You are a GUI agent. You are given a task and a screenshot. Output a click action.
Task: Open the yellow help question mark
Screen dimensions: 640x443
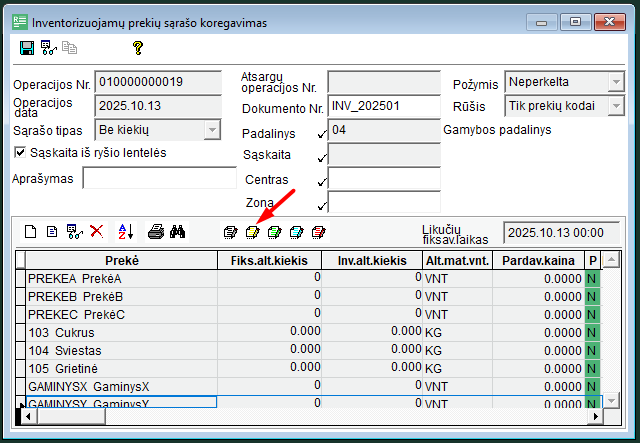[138, 48]
